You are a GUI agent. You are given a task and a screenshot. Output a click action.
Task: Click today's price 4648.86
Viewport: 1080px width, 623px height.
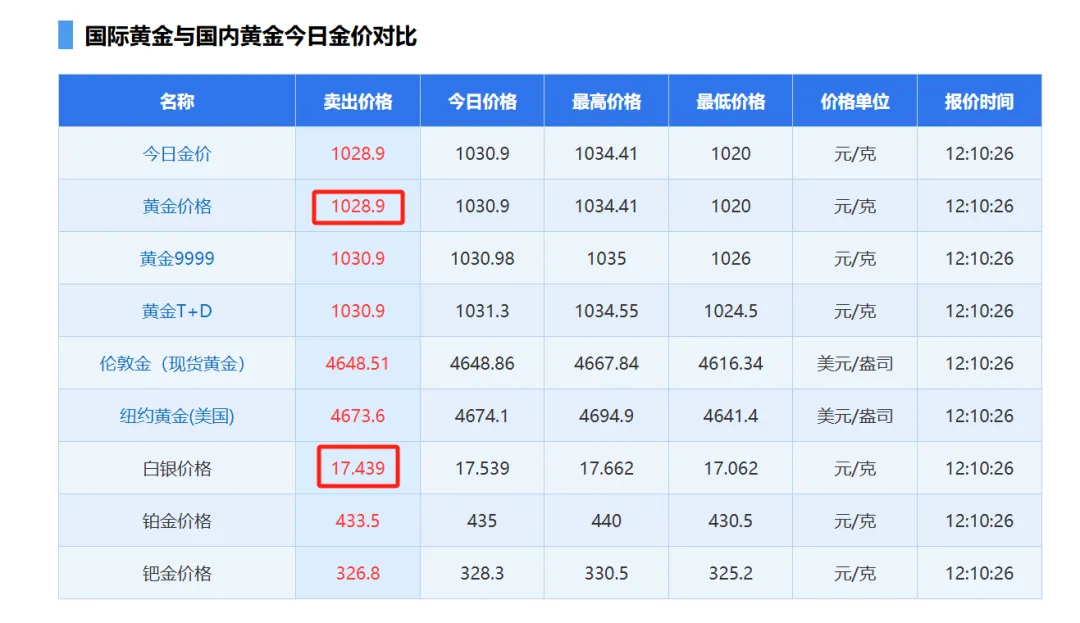coord(482,363)
